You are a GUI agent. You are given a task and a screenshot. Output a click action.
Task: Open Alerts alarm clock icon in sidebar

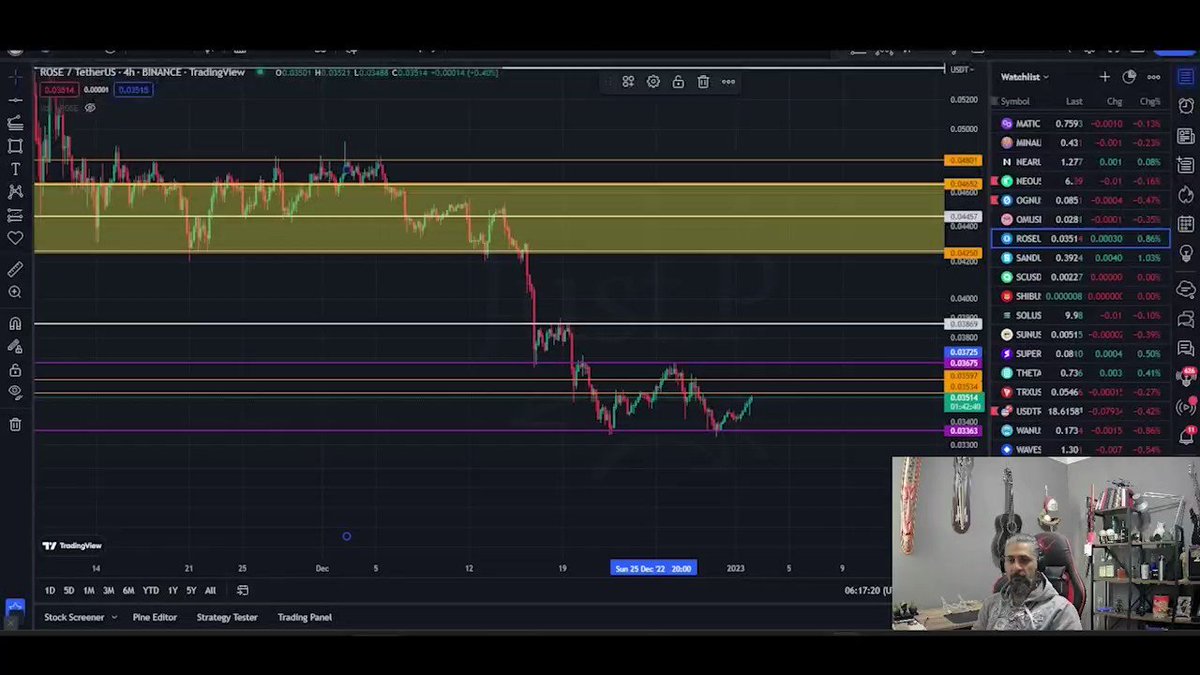click(1186, 106)
